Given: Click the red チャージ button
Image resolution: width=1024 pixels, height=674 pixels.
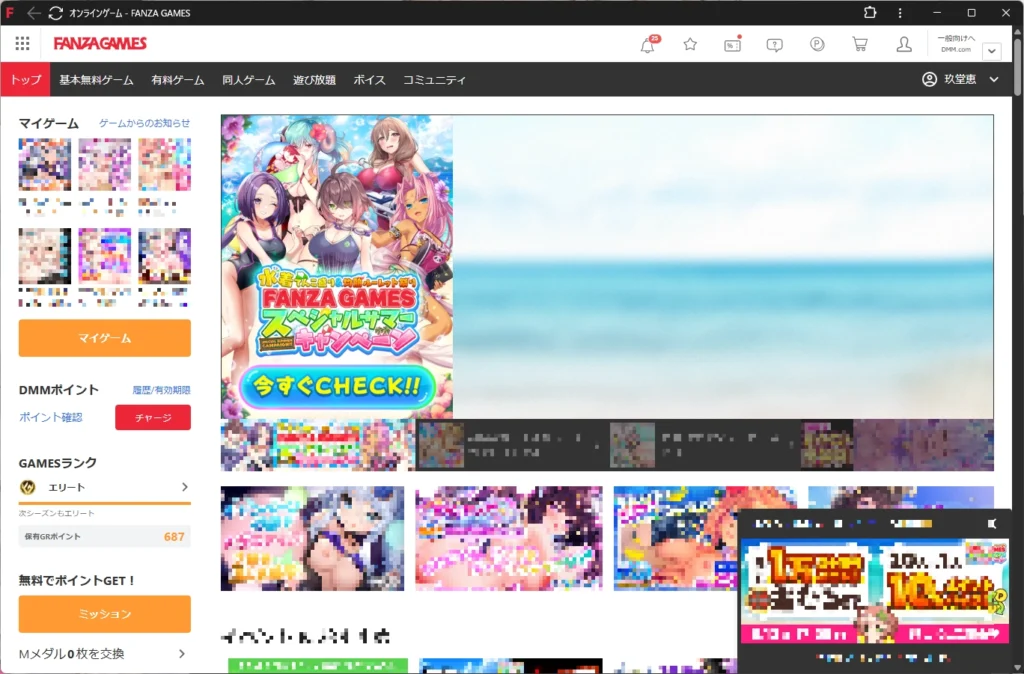Looking at the screenshot, I should (153, 417).
